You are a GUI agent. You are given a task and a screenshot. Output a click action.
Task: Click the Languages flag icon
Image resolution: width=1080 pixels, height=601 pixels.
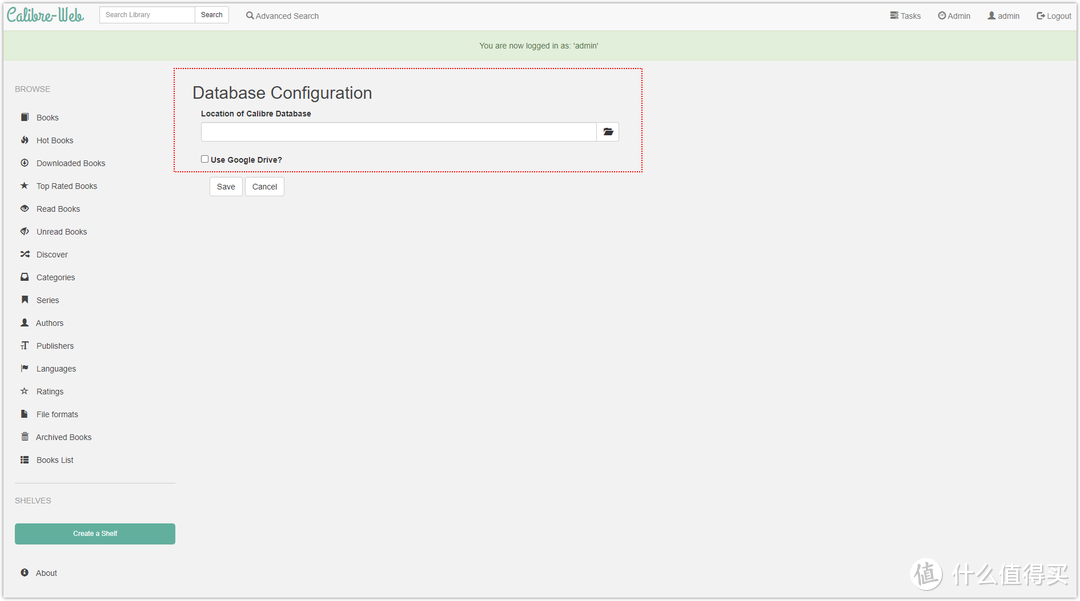tap(25, 368)
